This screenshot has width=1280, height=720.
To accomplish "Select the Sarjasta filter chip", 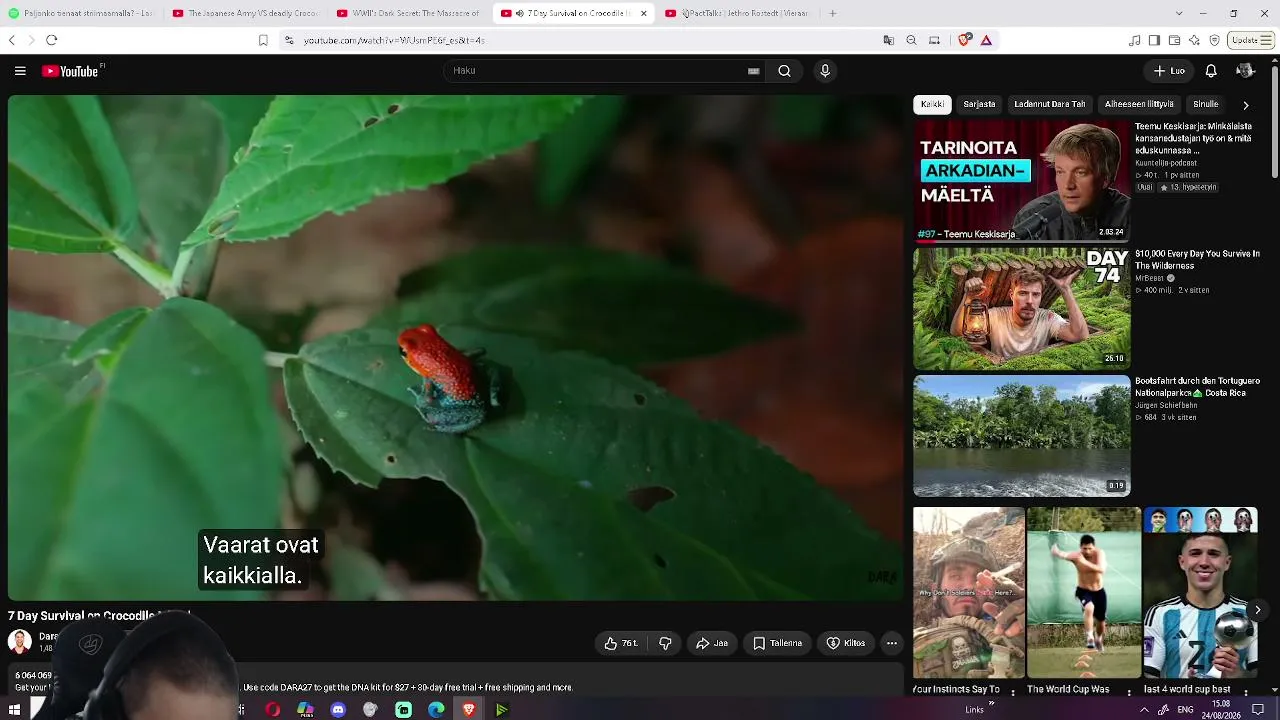I will 979,105.
